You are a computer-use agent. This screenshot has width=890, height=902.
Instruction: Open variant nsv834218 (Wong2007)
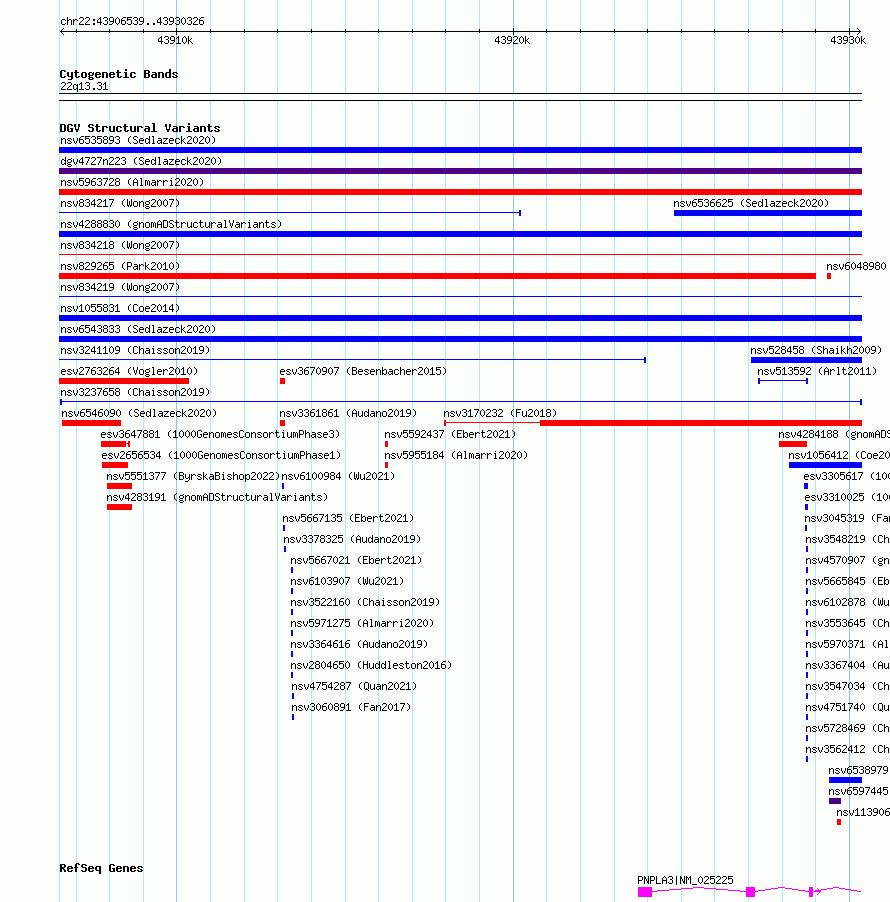(120, 246)
